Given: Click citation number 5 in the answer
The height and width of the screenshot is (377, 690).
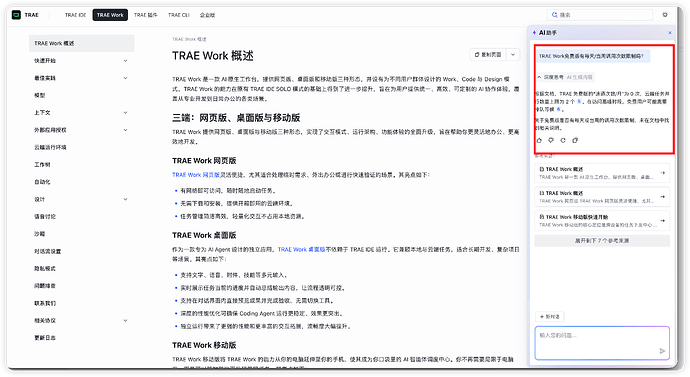Looking at the screenshot, I should [x=579, y=102].
